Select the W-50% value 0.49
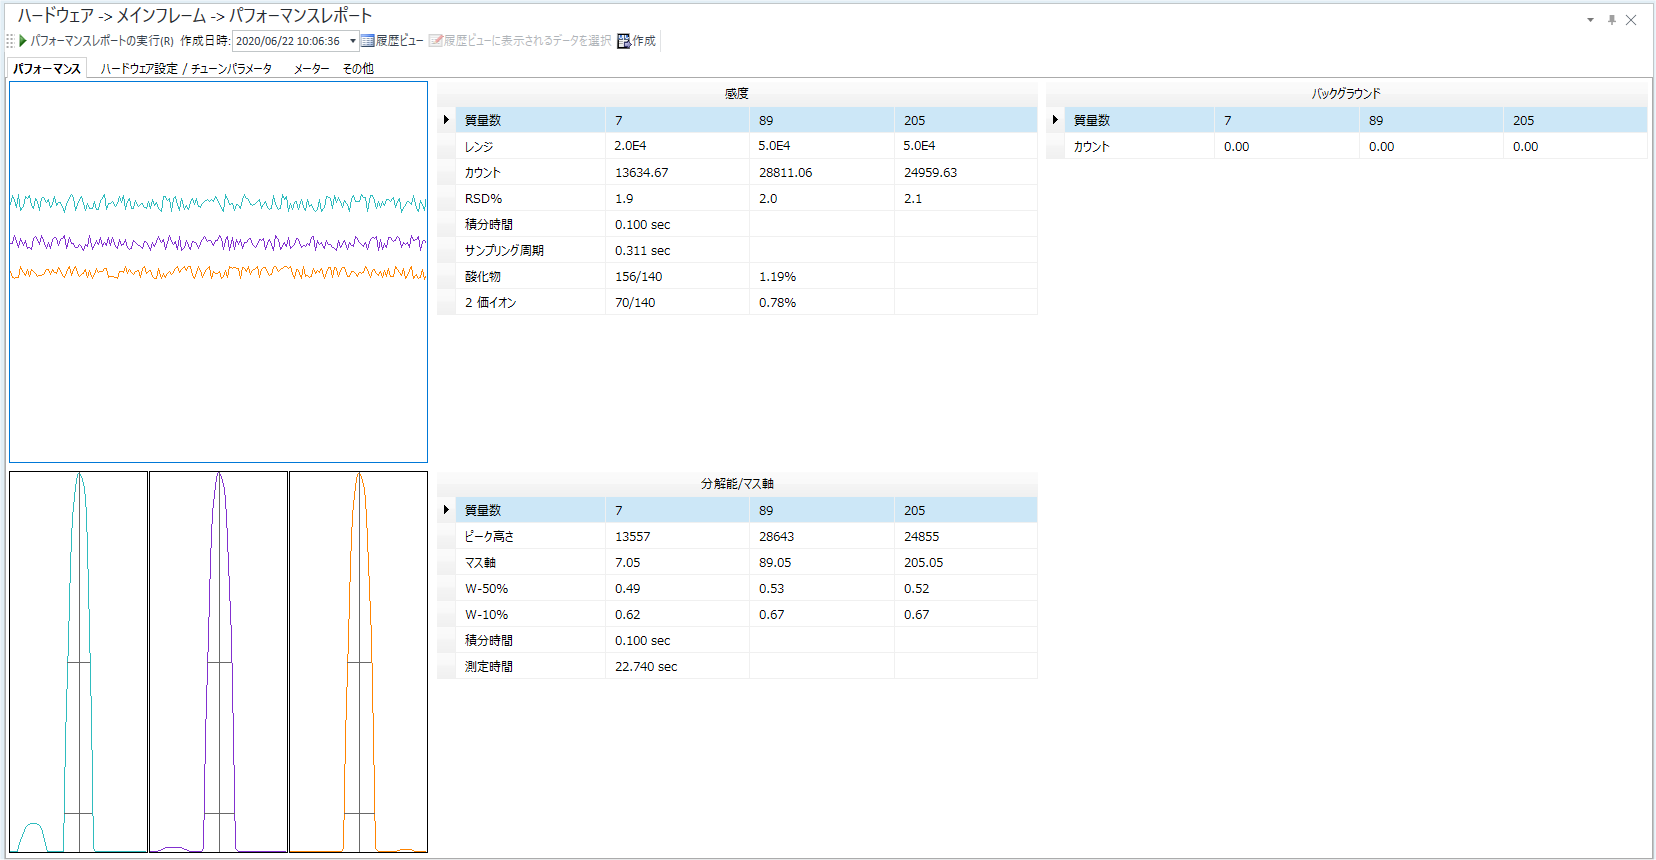The width and height of the screenshot is (1656, 860). click(x=677, y=588)
